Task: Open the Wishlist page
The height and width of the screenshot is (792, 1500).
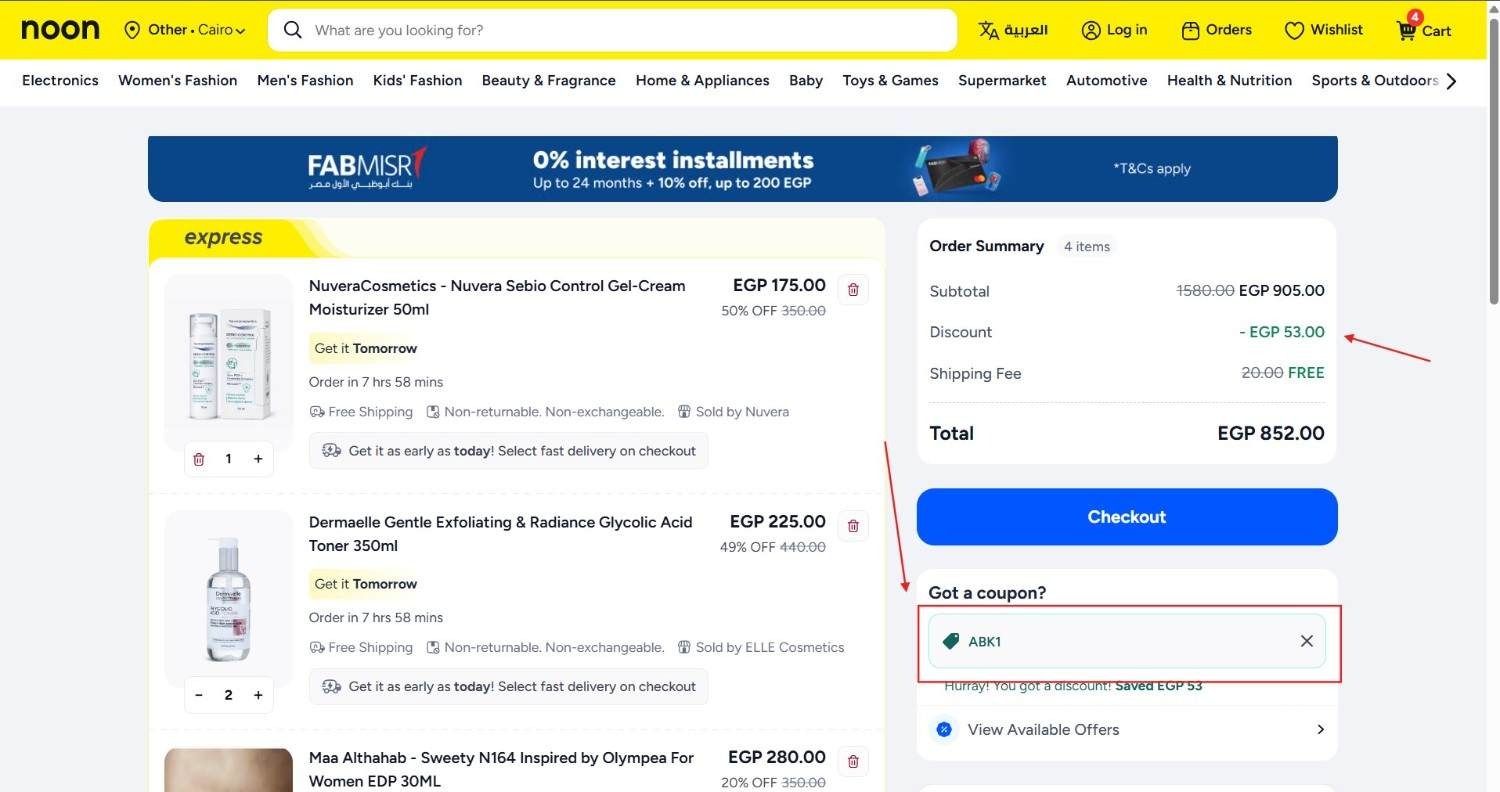Action: coord(1337,30)
